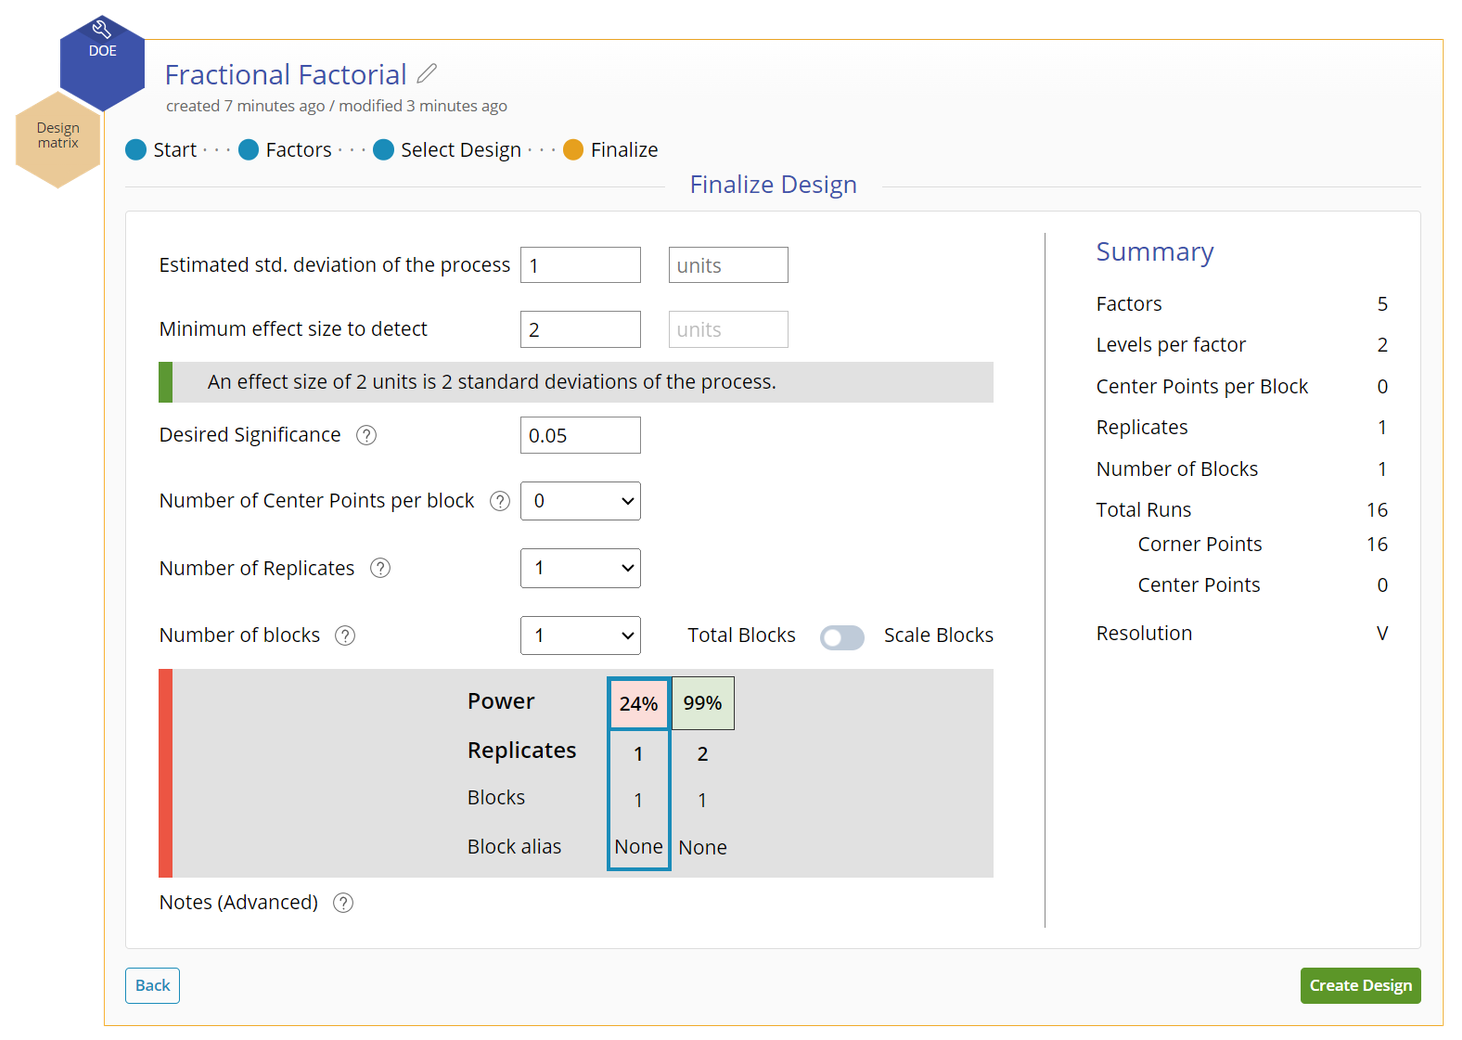Screen dimensions: 1462x1040
Task: Go to the Factors step
Action: (285, 150)
